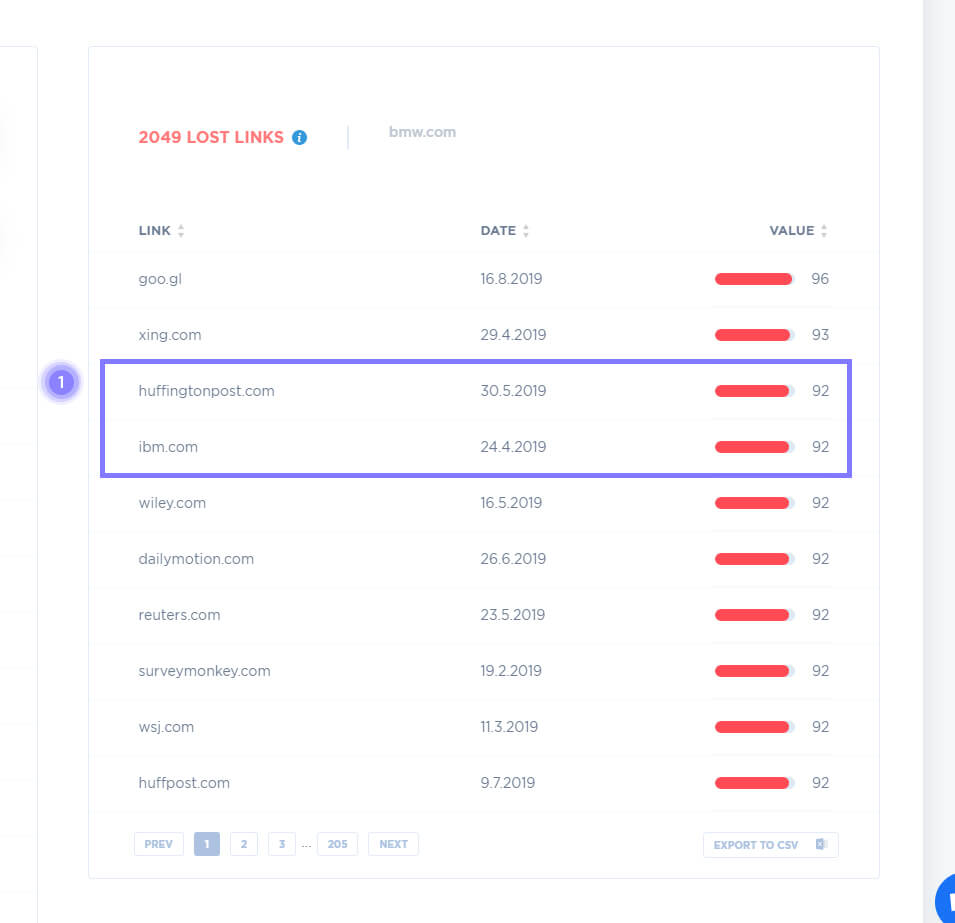
Task: Open the ibm.com lost link
Action: (x=168, y=447)
